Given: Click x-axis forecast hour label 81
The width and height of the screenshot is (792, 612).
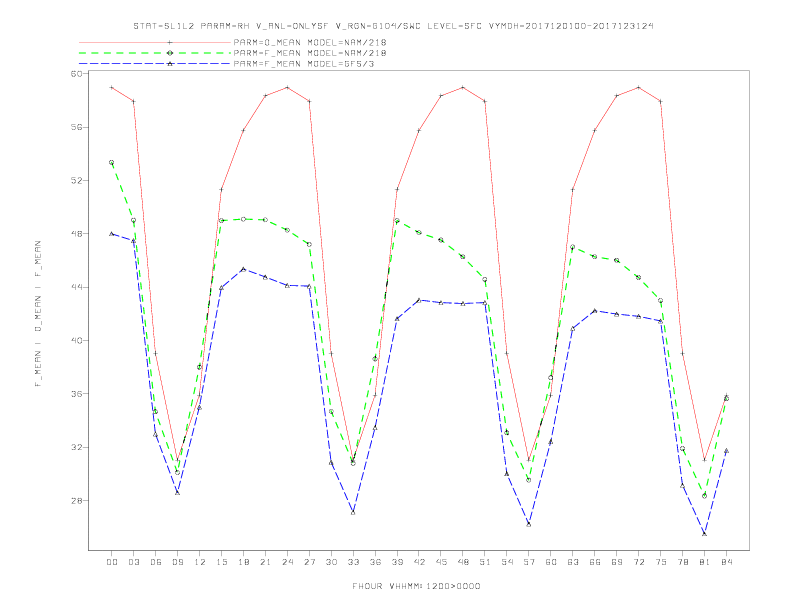Looking at the screenshot, I should (705, 562).
